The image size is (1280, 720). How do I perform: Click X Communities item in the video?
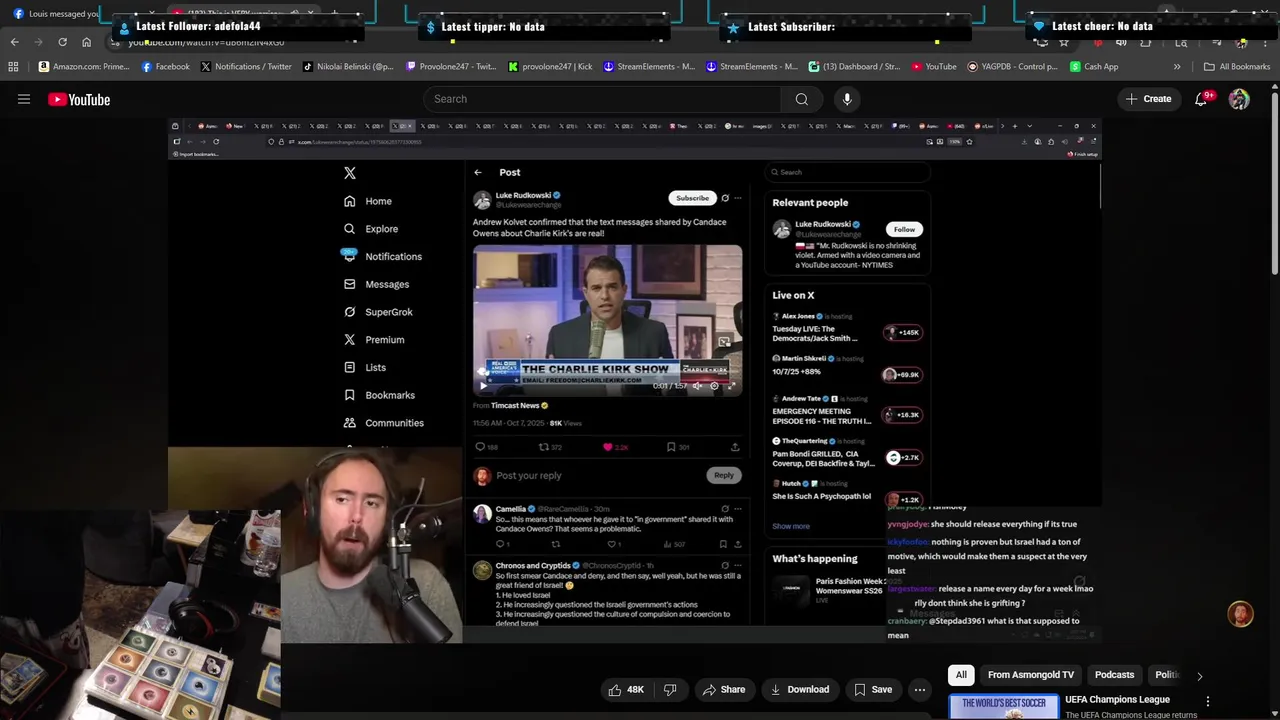coord(384,423)
